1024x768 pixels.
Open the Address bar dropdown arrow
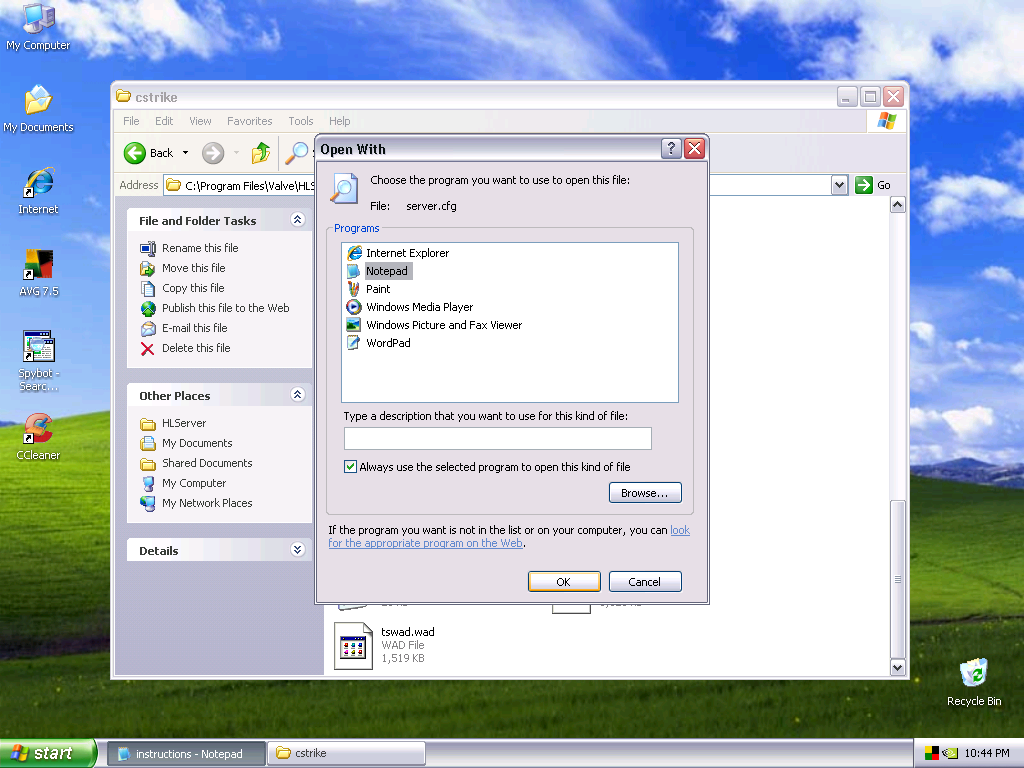[839, 185]
